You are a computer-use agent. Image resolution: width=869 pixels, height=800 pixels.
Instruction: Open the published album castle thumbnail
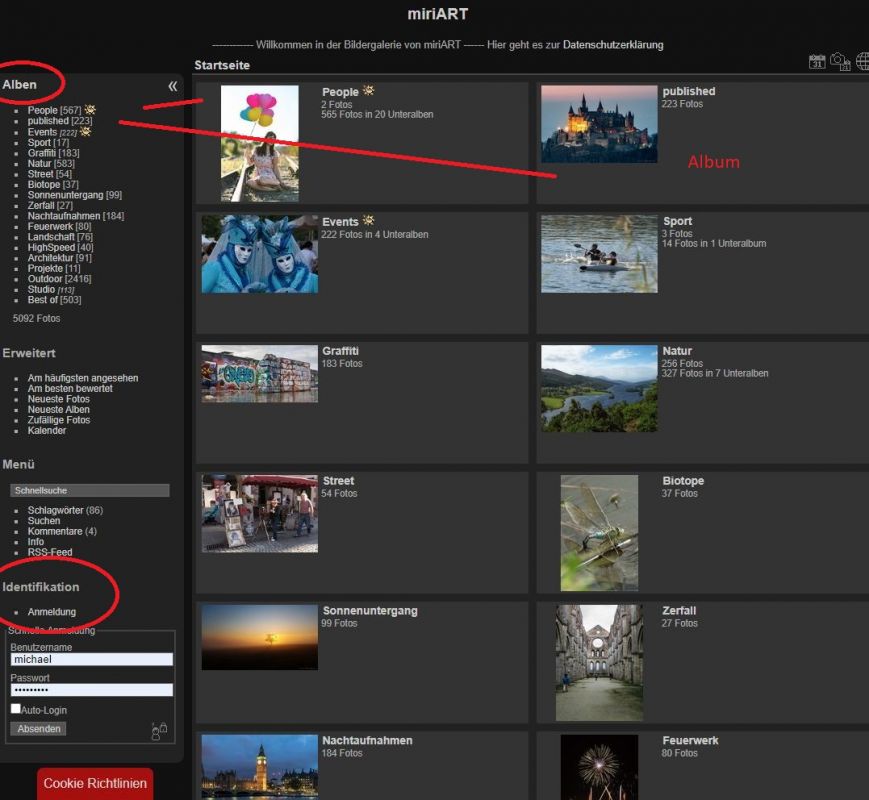599,124
